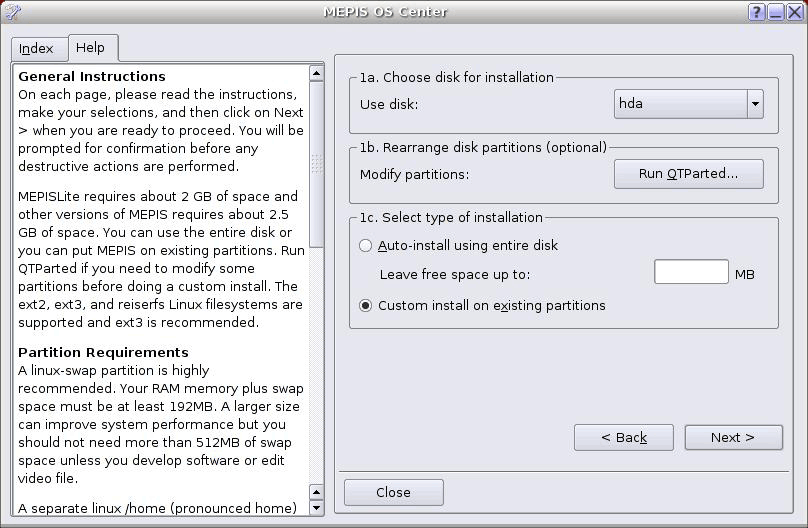Viewport: 808px width, 528px height.
Task: Proceed with the Next button
Action: point(733,437)
